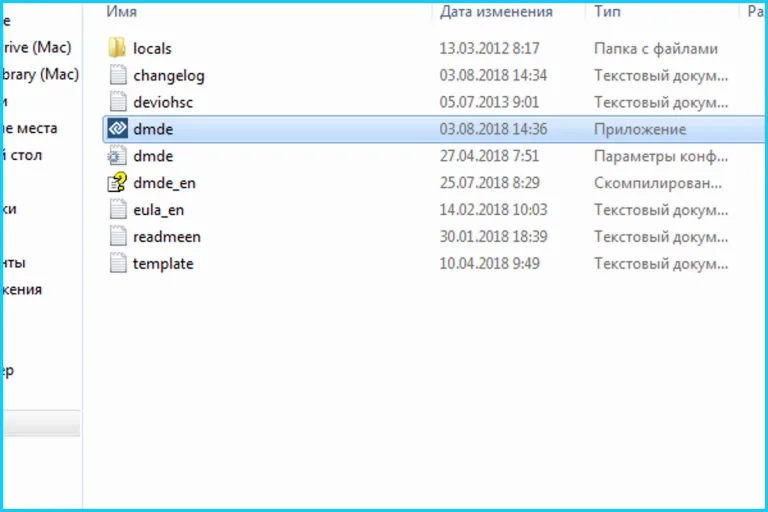Select the dmde configuration settings icon

118,156
